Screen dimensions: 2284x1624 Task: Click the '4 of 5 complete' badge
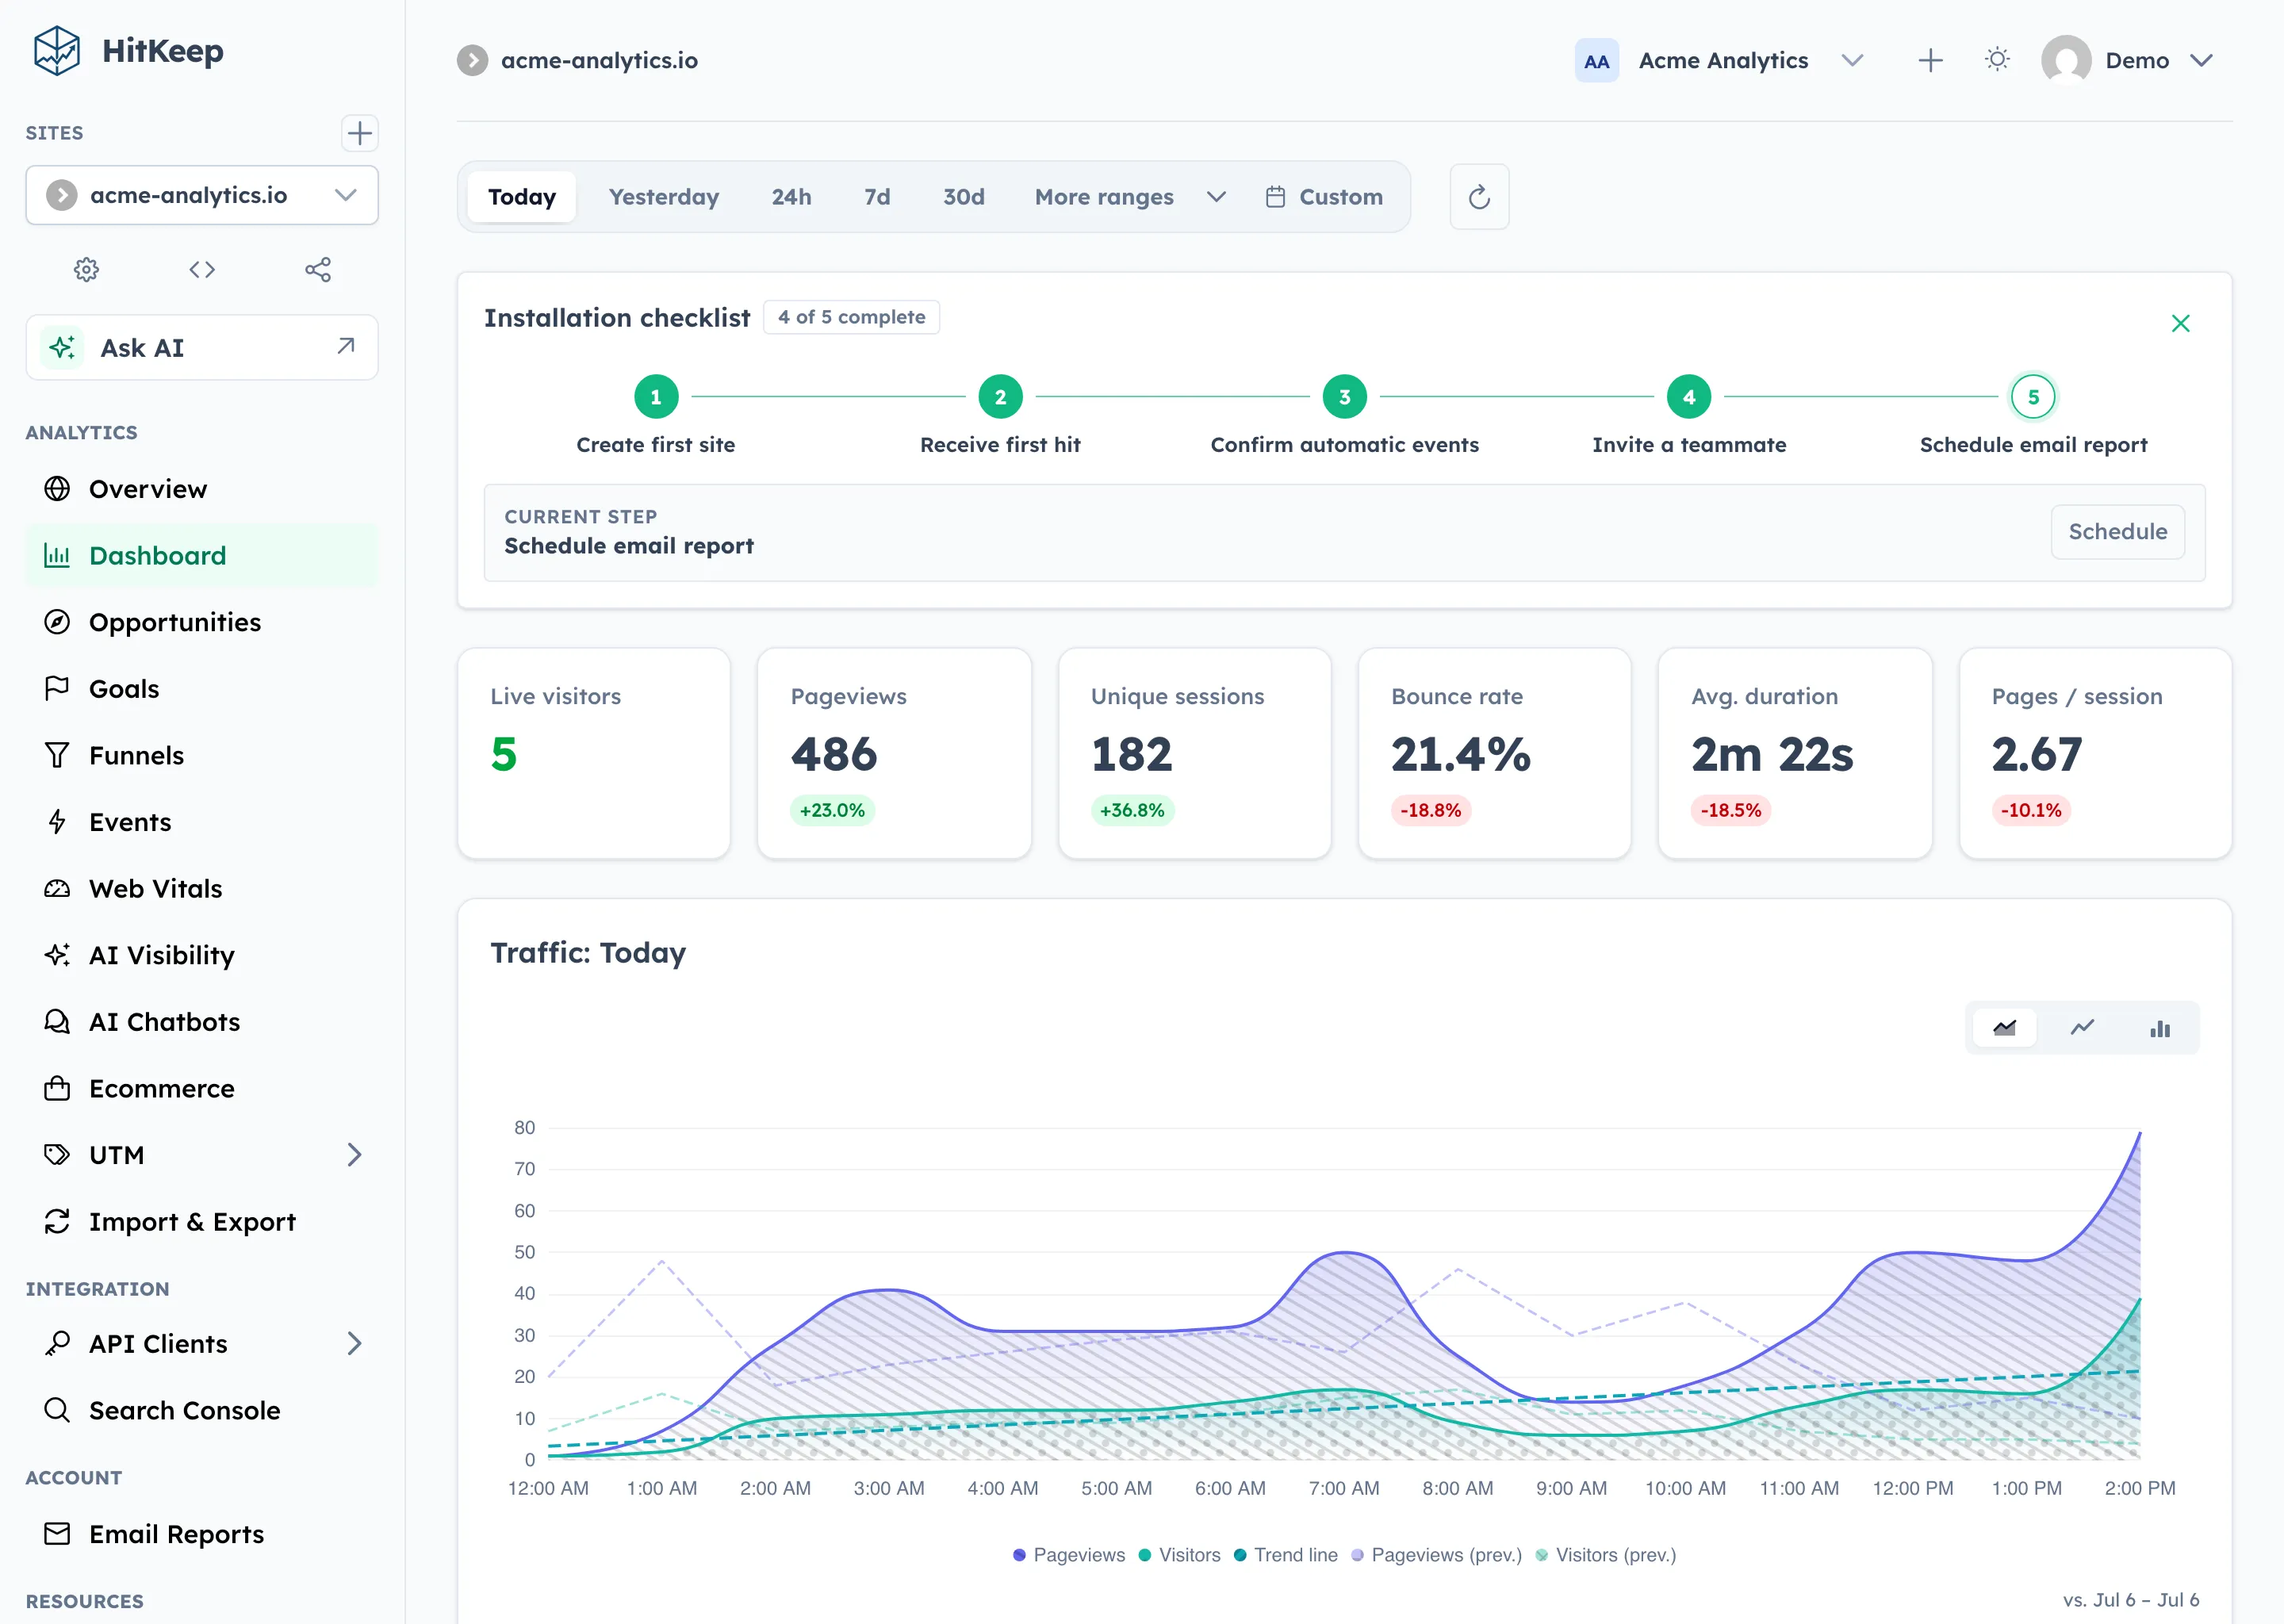pyautogui.click(x=851, y=317)
